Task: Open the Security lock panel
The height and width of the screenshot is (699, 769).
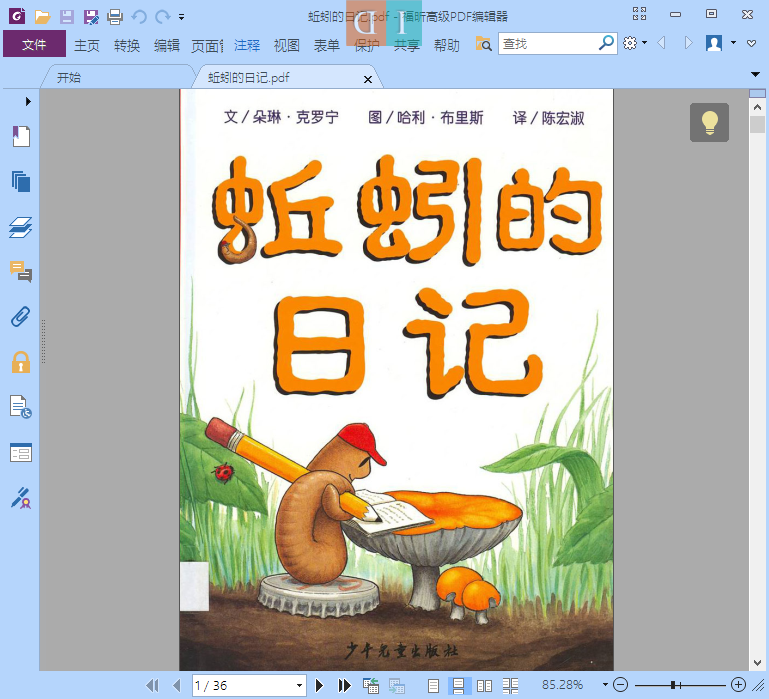Action: [21, 362]
